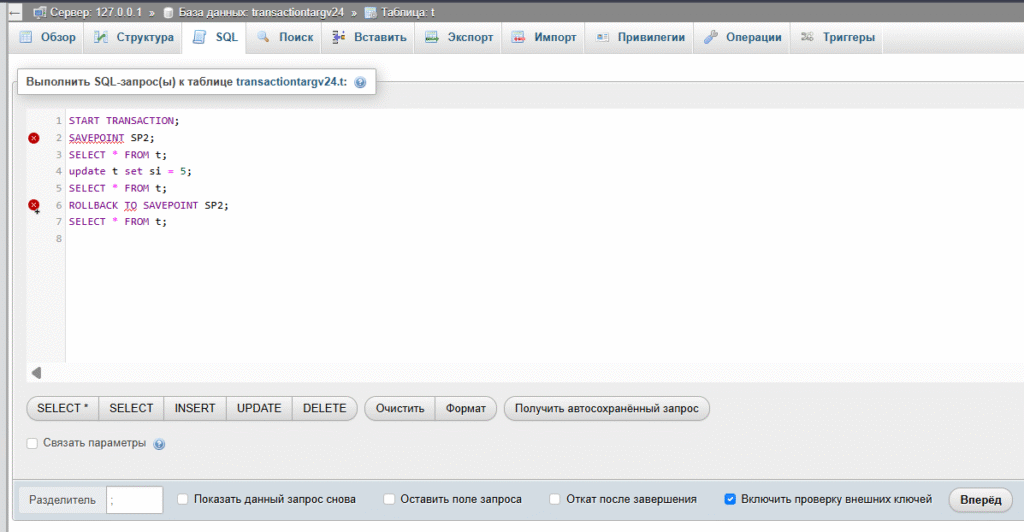Viewport: 1024px width, 532px height.
Task: Check Показать данный запрос снова
Action: 182,499
